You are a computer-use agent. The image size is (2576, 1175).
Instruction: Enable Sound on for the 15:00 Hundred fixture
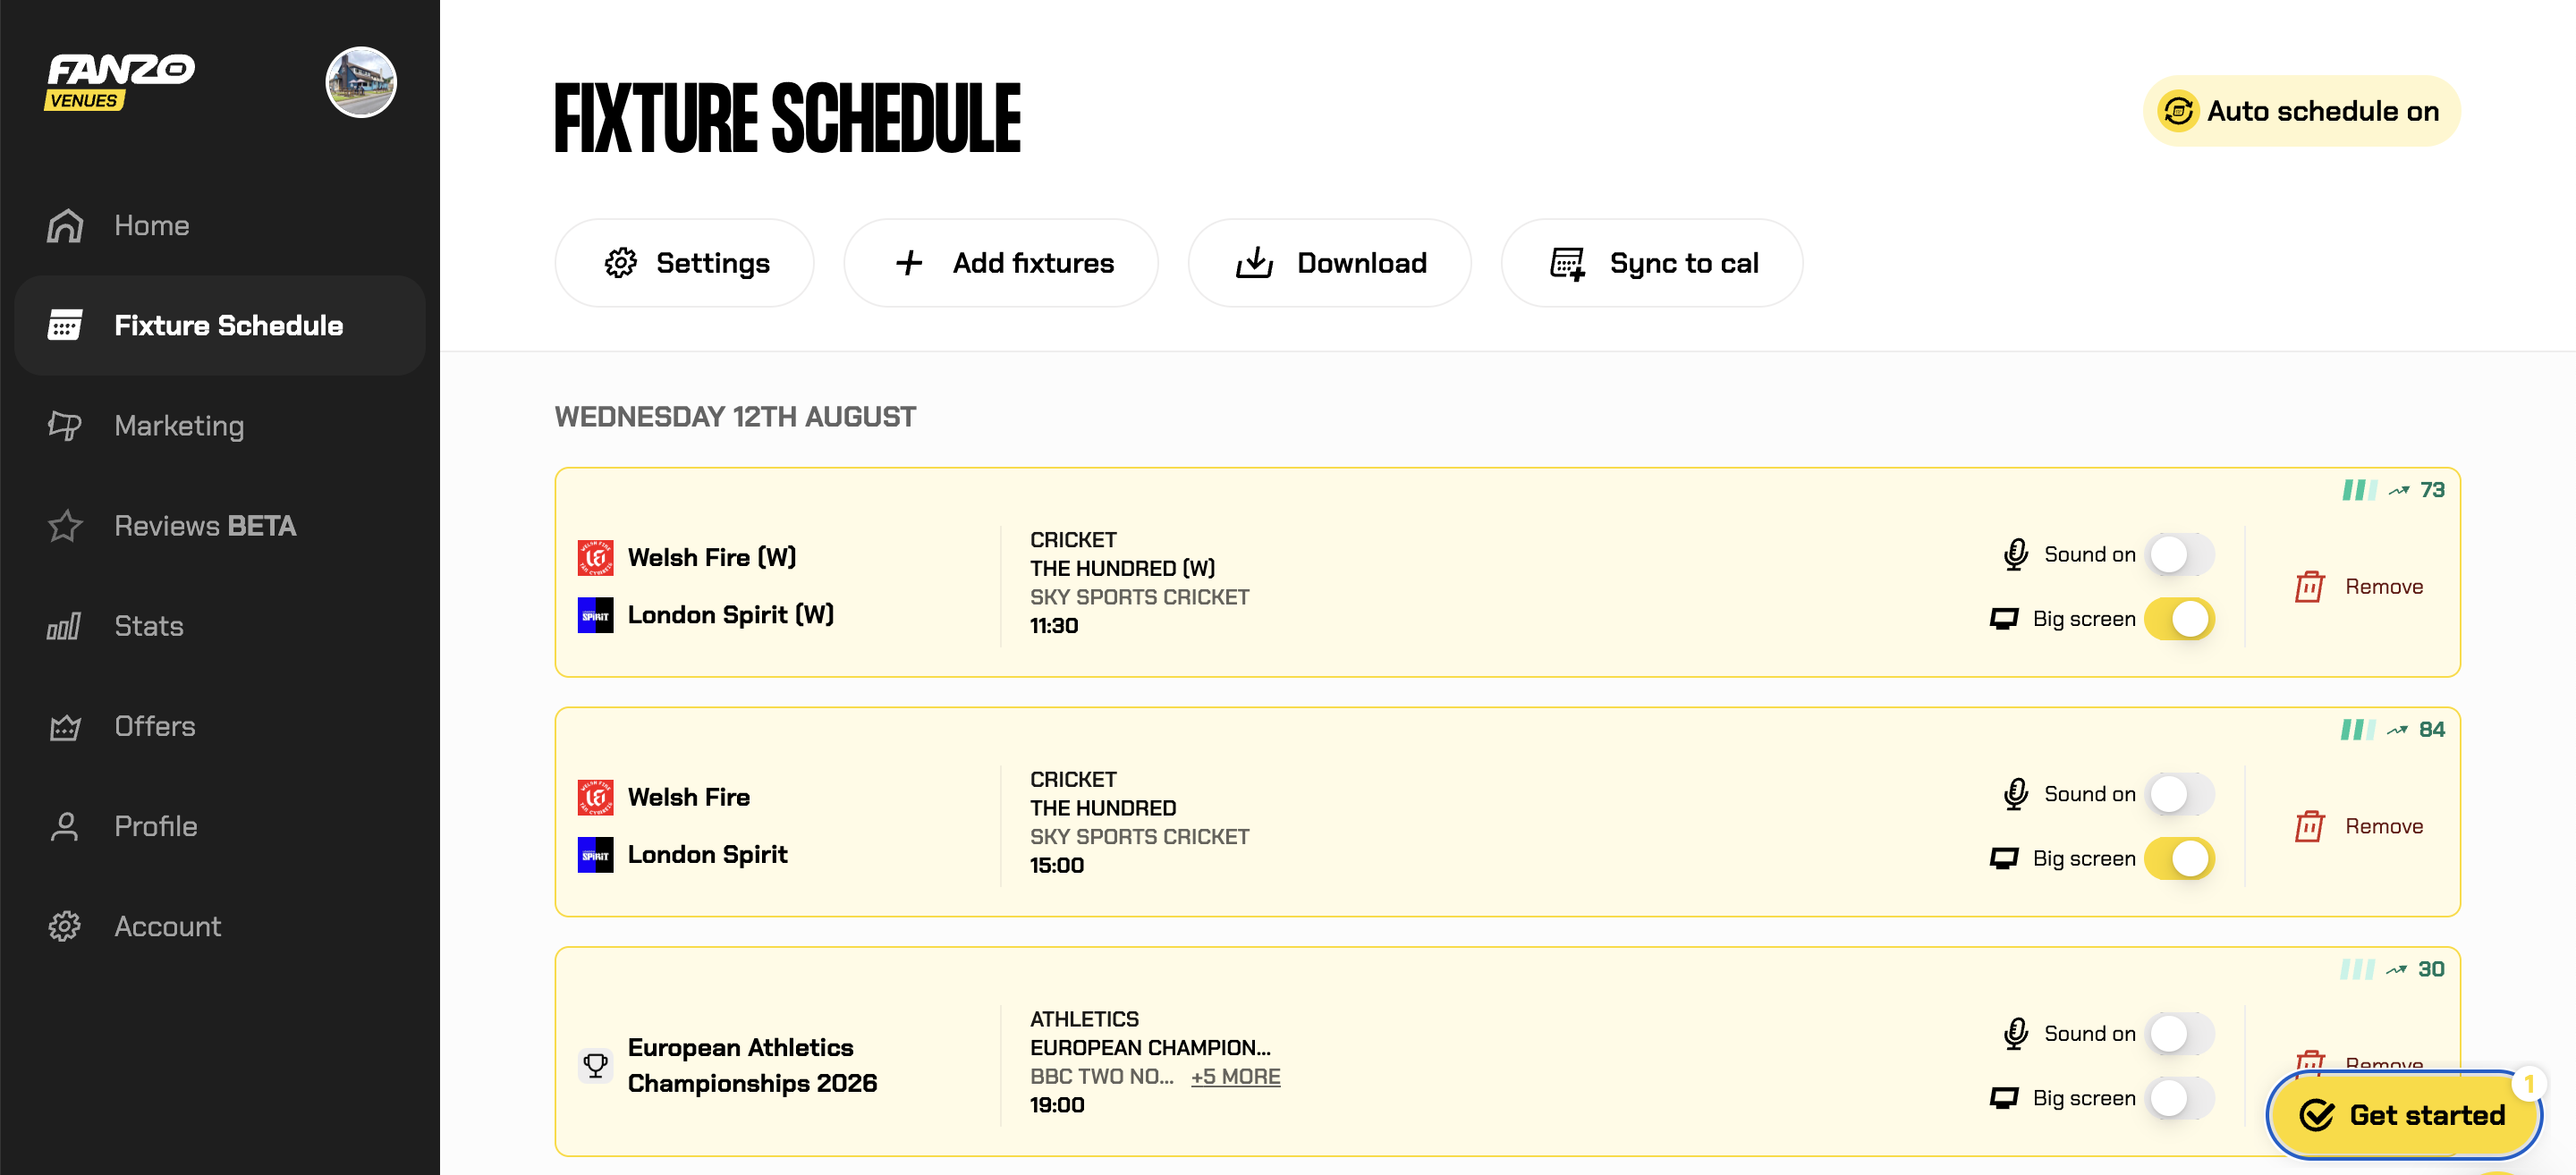2180,794
